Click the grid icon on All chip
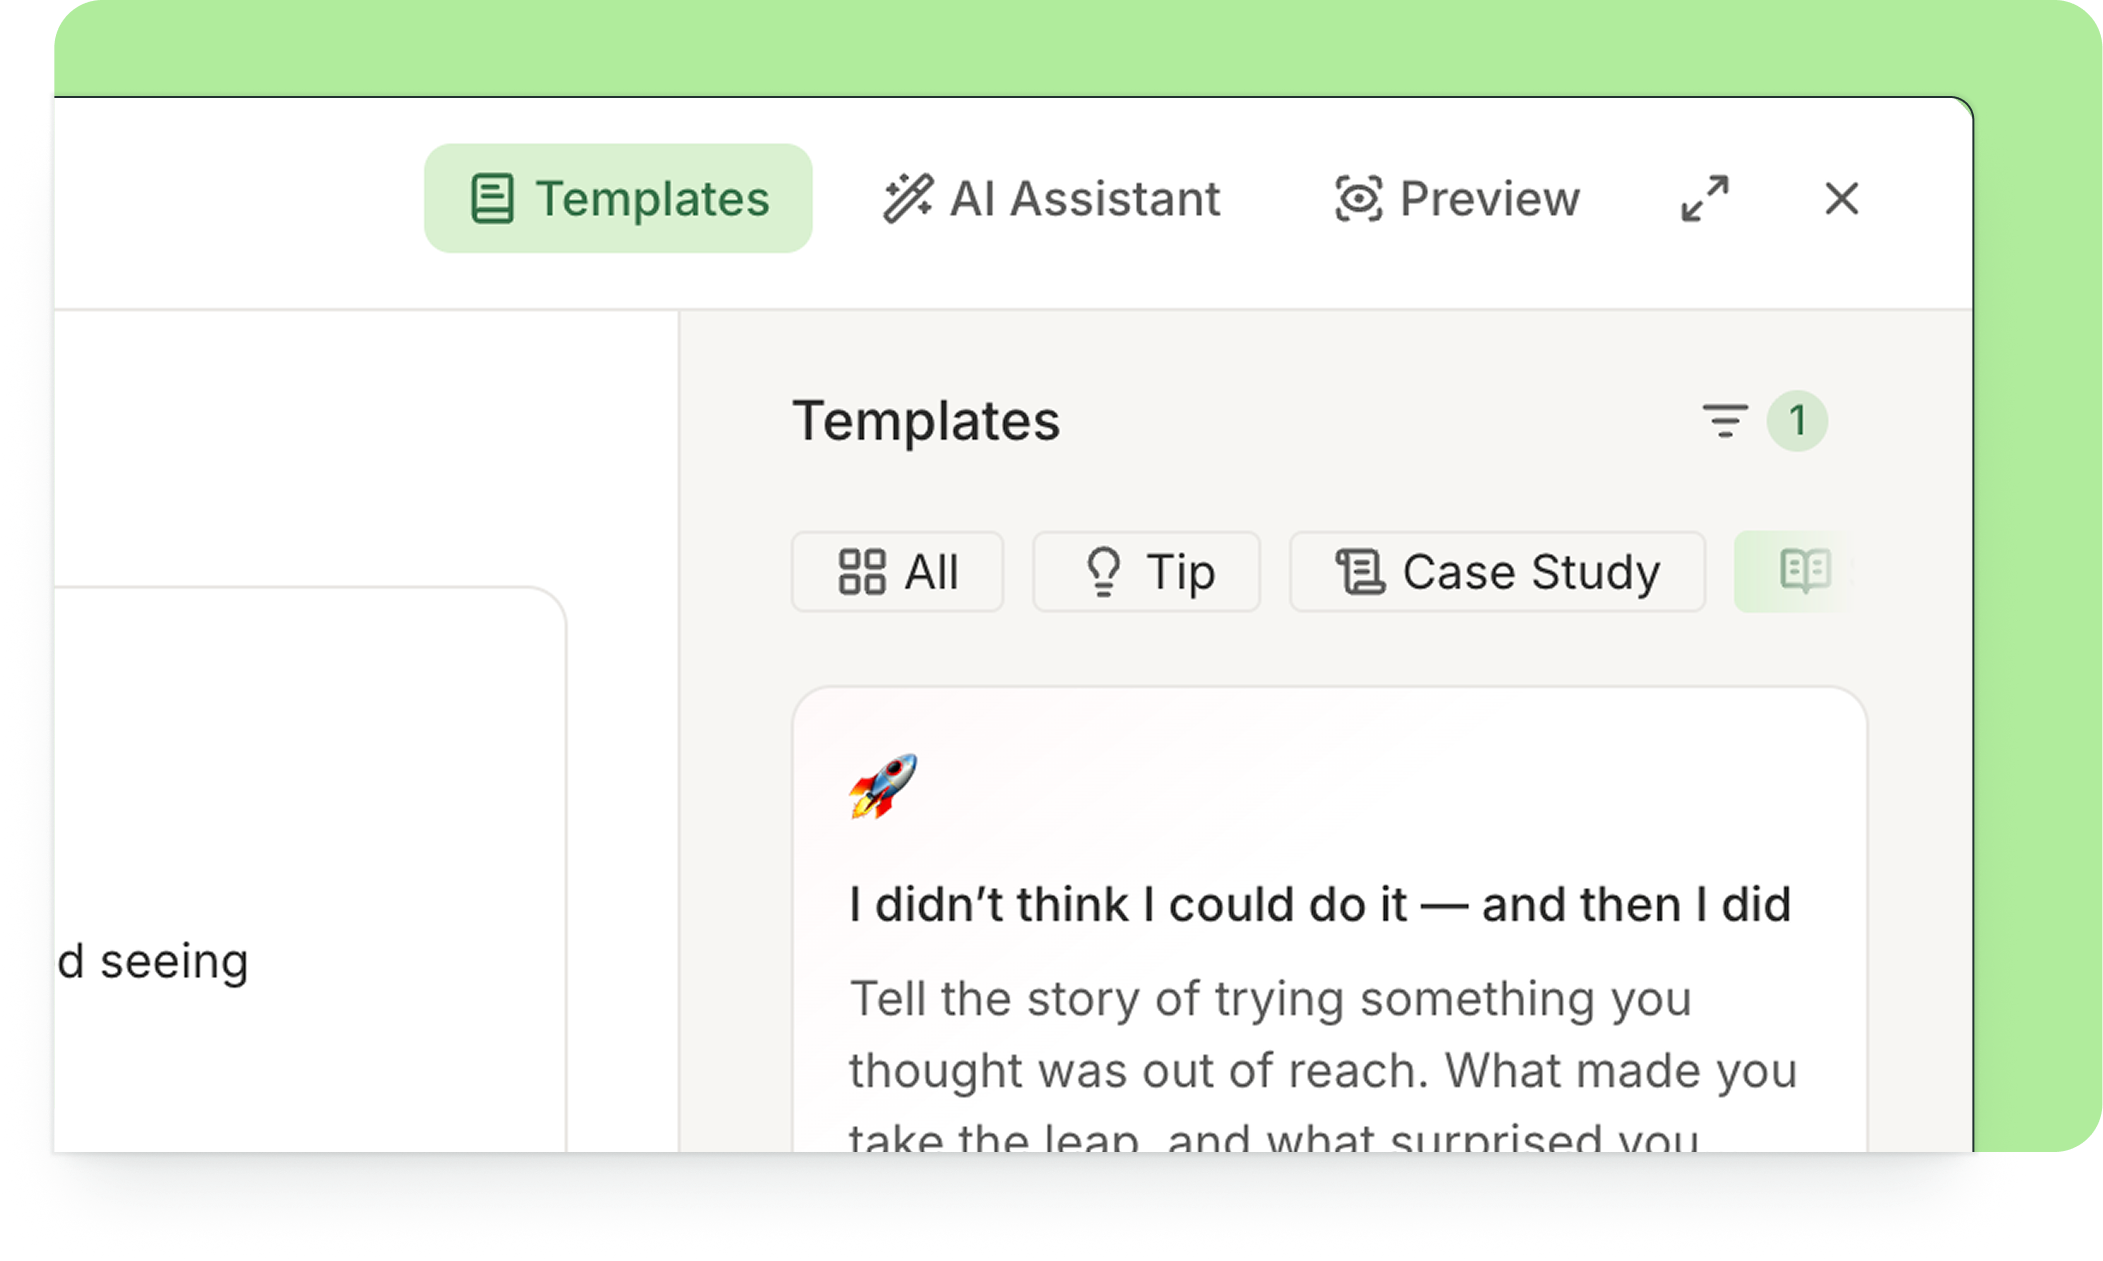The image size is (2103, 1261). pos(861,572)
